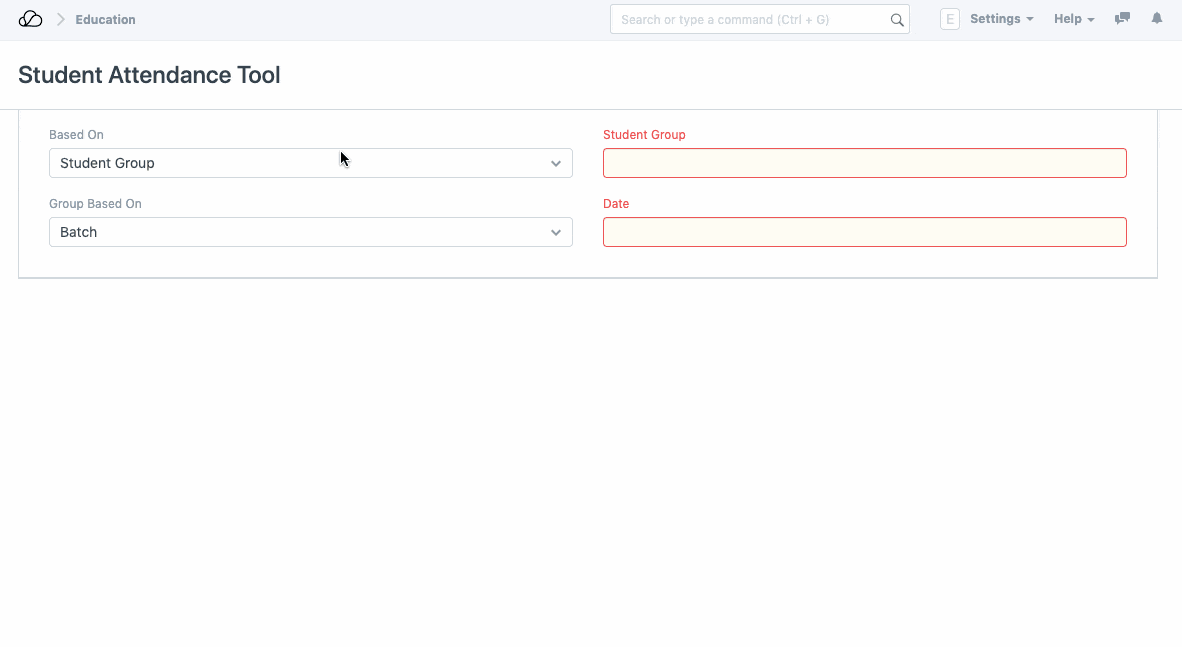Open the chat messages icon
Viewport: 1182px width, 647px height.
point(1122,19)
